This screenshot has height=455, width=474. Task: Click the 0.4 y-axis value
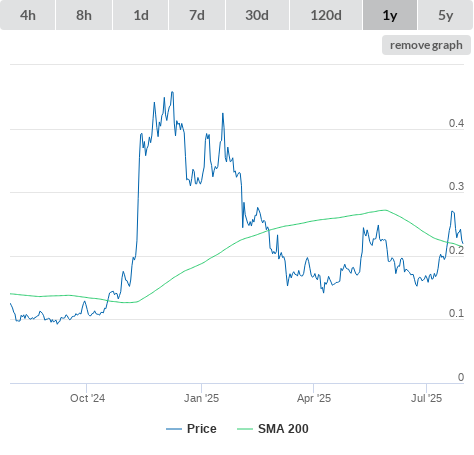click(x=456, y=123)
